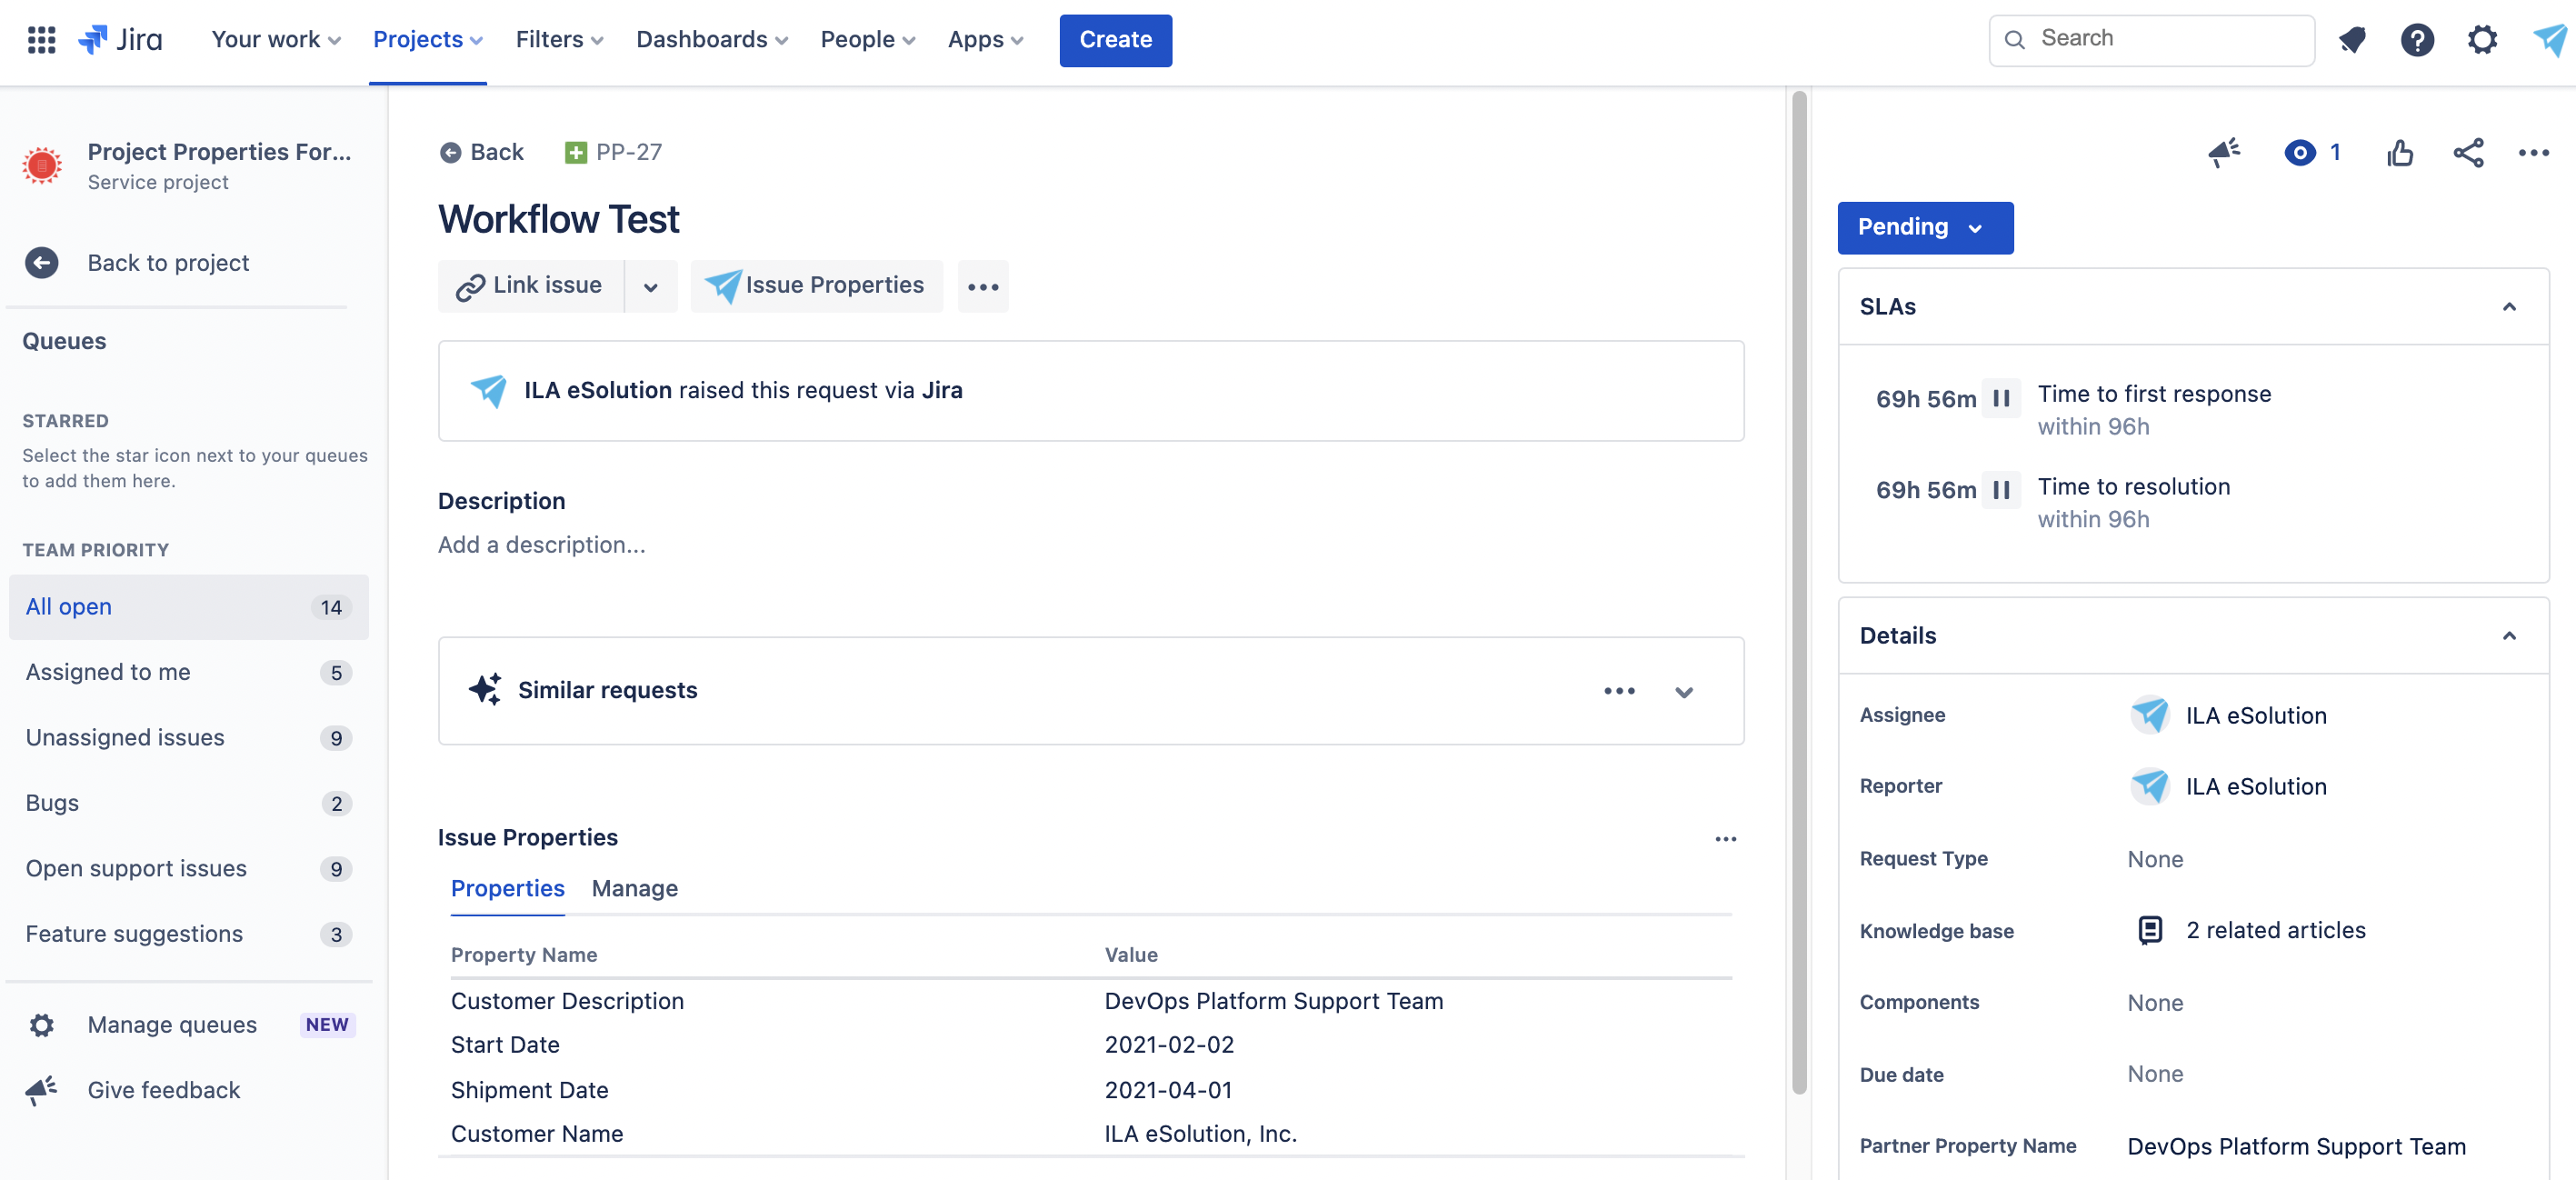Click the Give feedback megaphone icon
This screenshot has height=1180, width=2576.
pyautogui.click(x=41, y=1090)
